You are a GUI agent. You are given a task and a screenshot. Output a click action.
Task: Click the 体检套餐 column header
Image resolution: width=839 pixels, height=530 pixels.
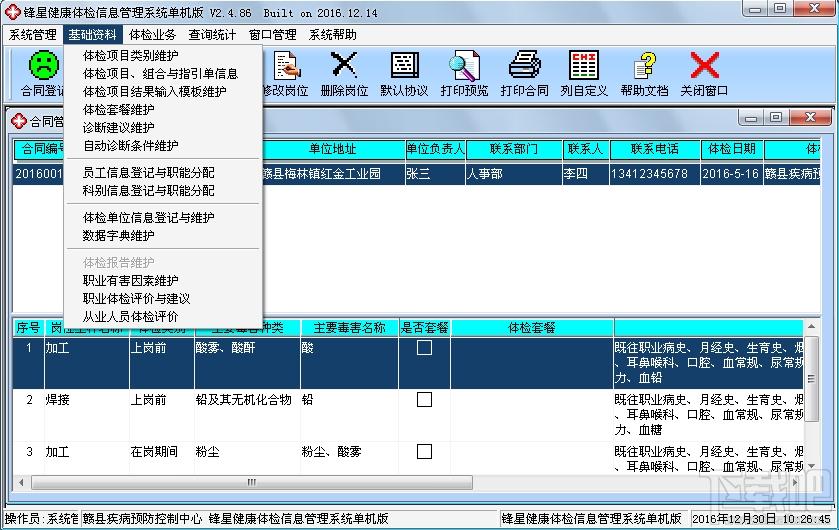point(532,328)
